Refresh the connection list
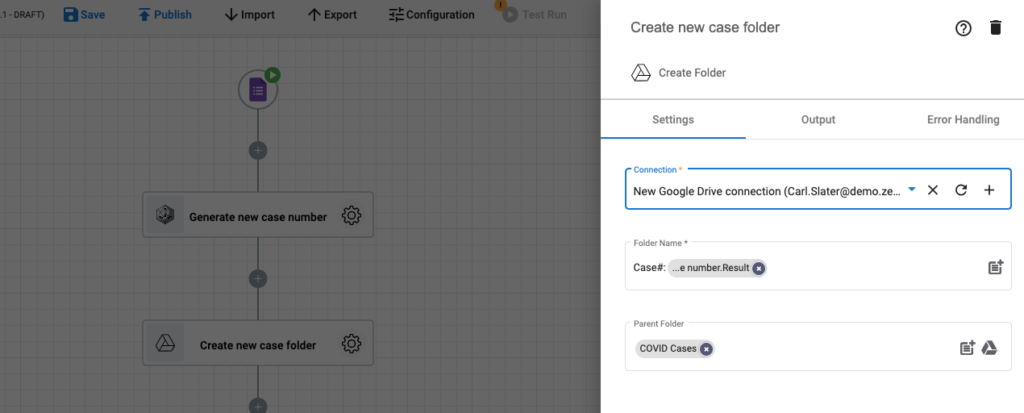The height and width of the screenshot is (413, 1024). (x=961, y=190)
